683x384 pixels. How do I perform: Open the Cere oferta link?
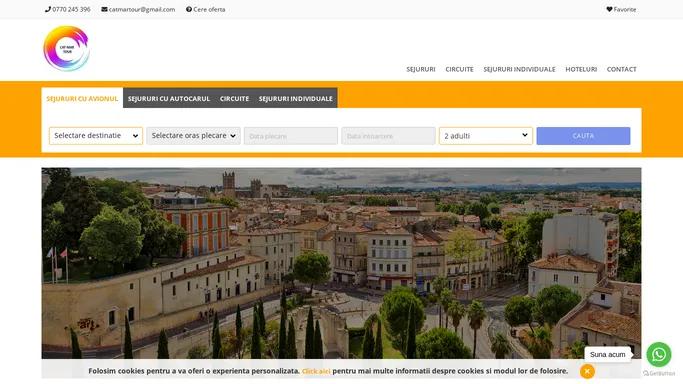209,9
